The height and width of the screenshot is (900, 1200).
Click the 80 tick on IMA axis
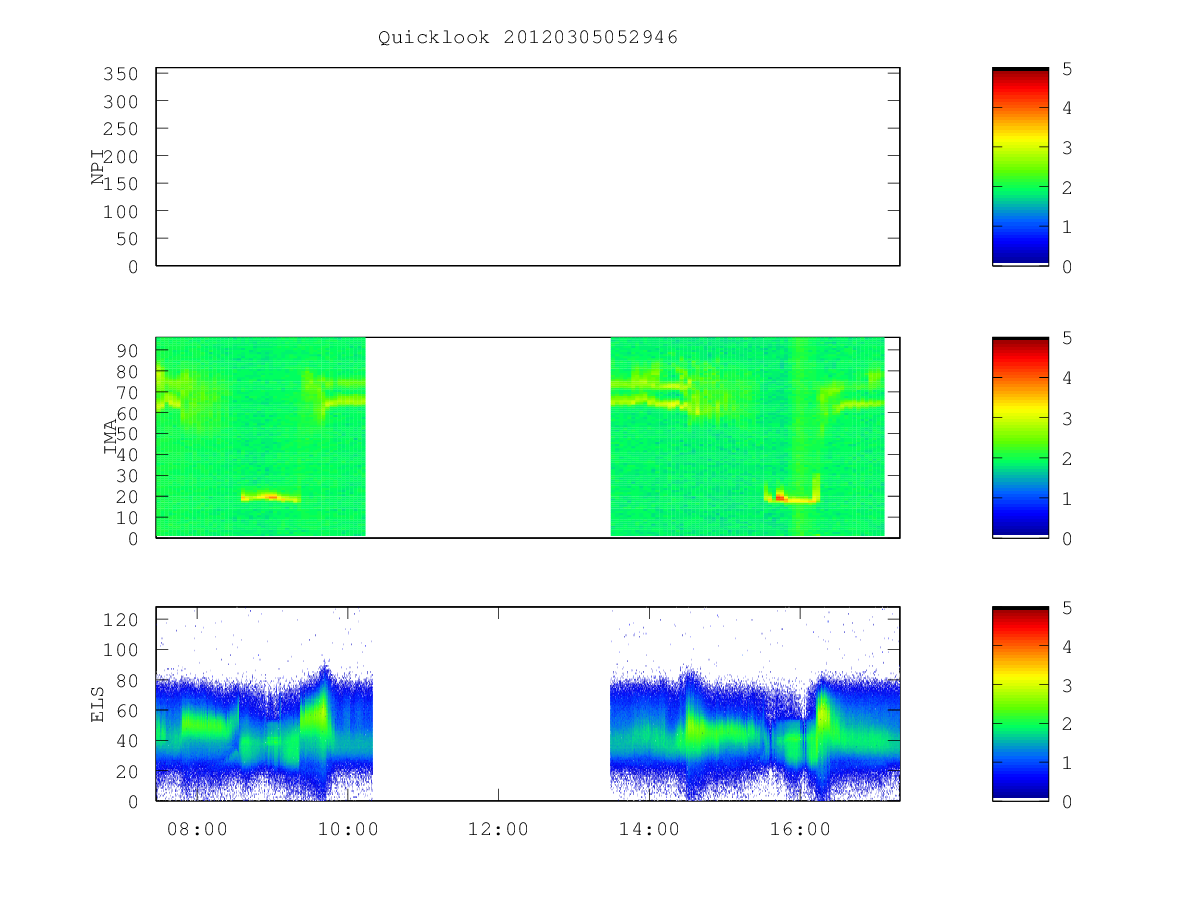pyautogui.click(x=126, y=371)
